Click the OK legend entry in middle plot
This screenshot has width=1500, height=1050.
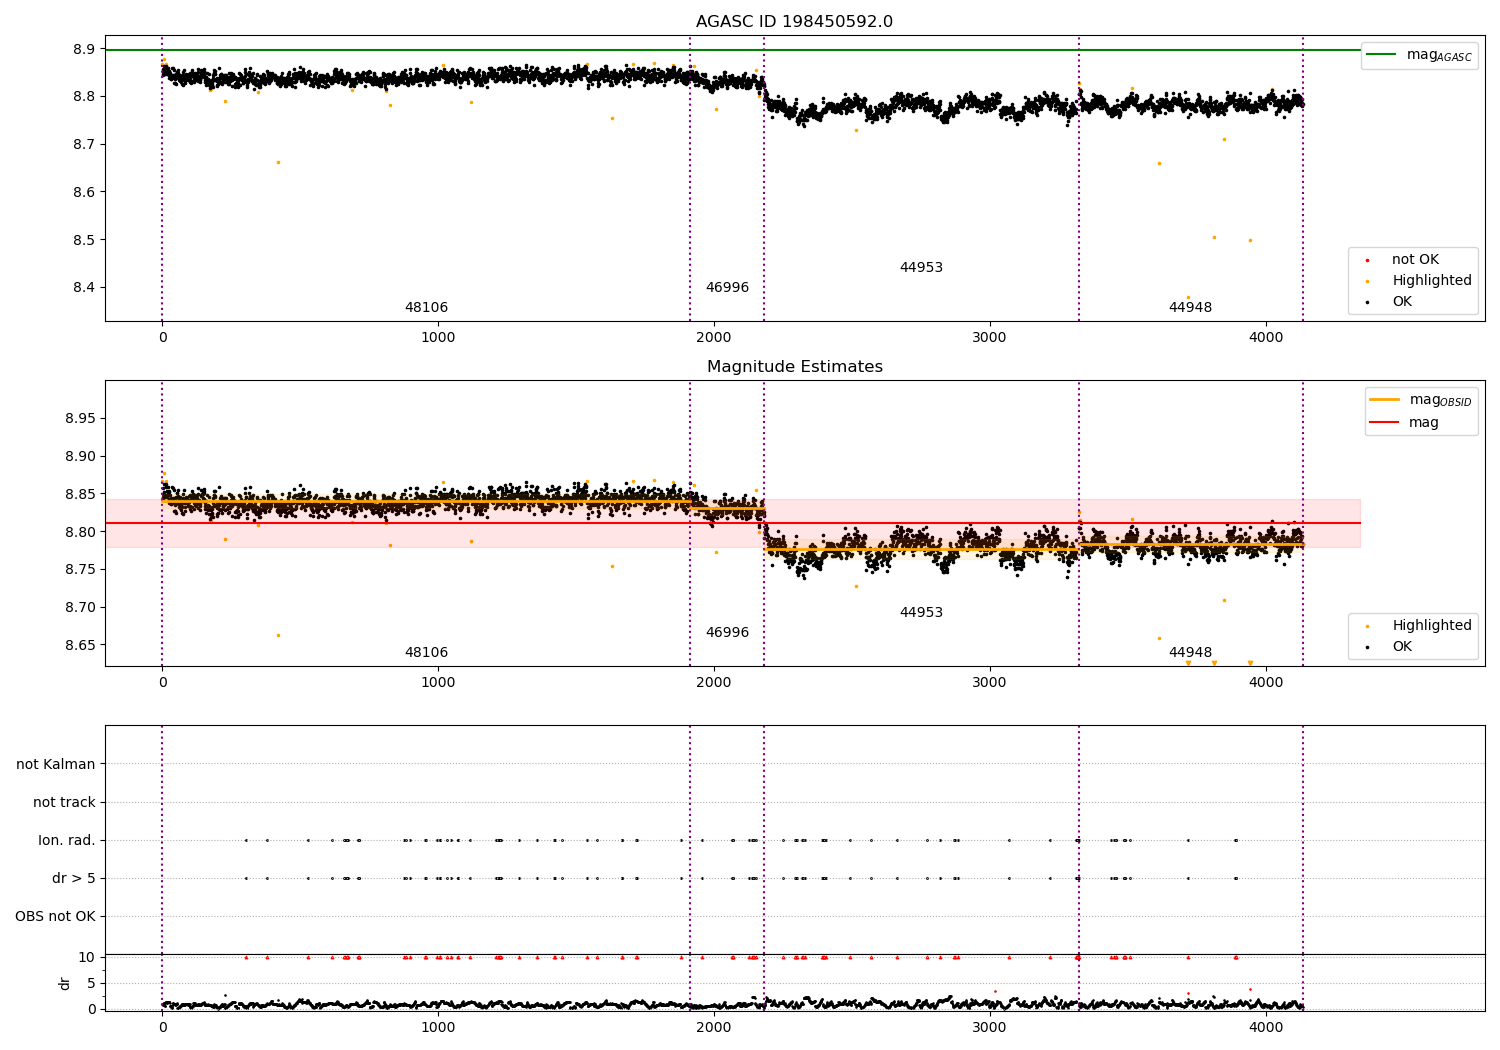tap(1388, 647)
